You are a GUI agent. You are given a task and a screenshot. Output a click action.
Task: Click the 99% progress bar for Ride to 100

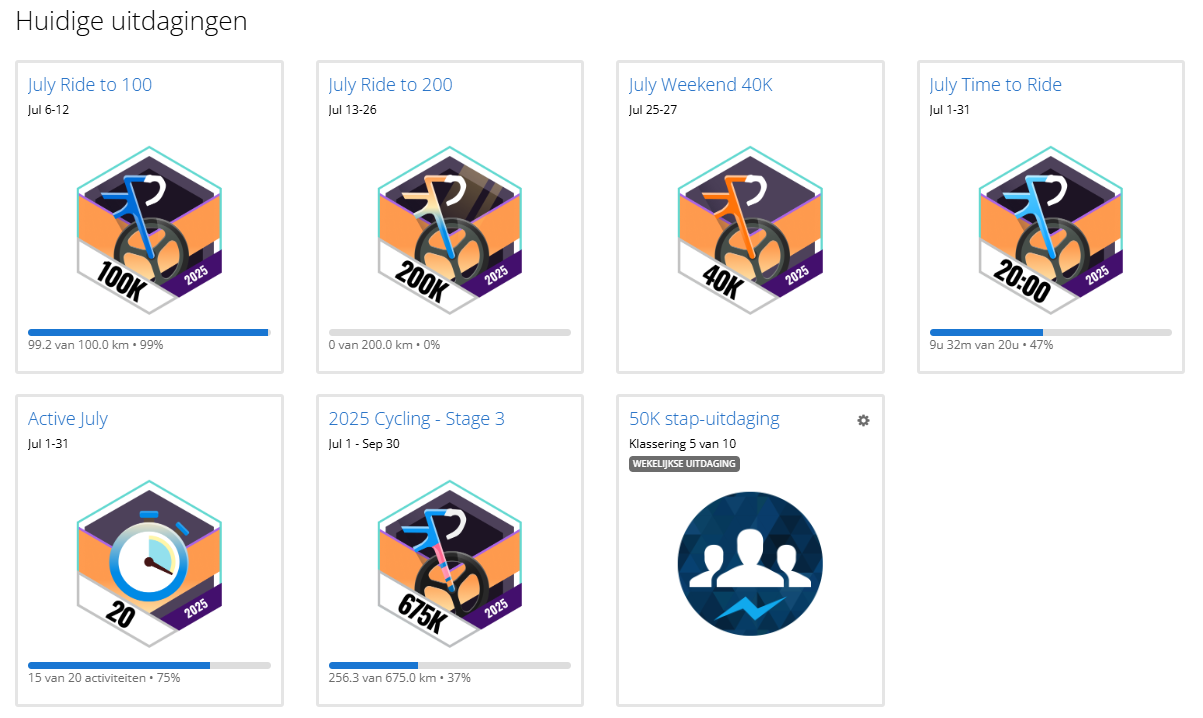pos(149,332)
